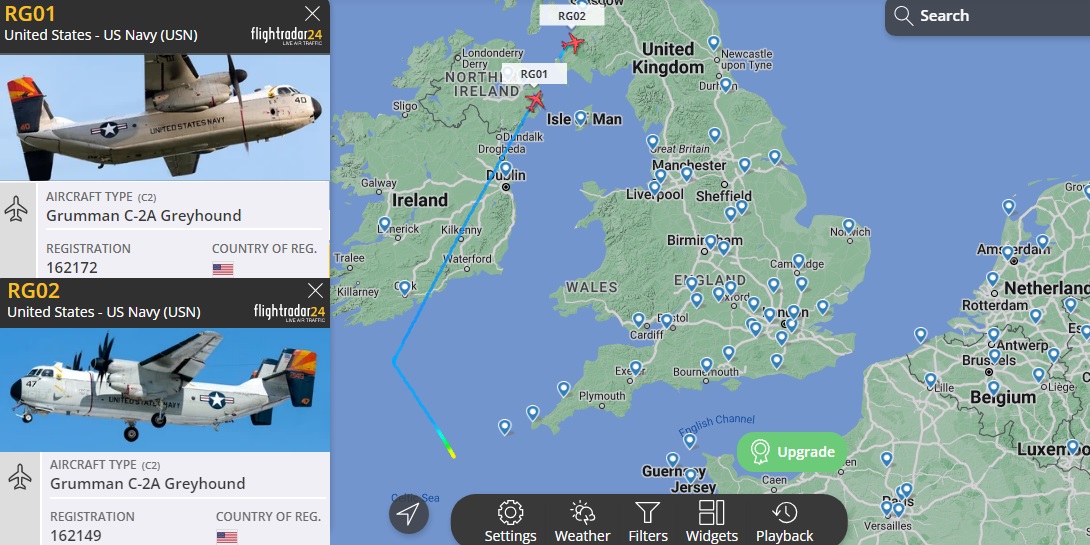Click the RG02 map label

(571, 15)
